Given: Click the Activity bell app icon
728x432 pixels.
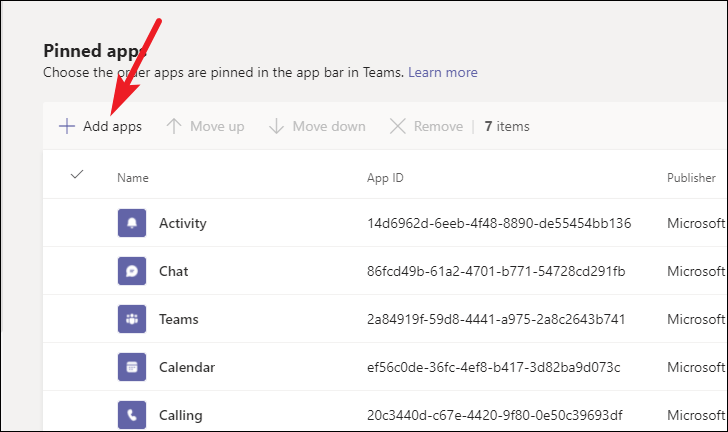Looking at the screenshot, I should (132, 223).
